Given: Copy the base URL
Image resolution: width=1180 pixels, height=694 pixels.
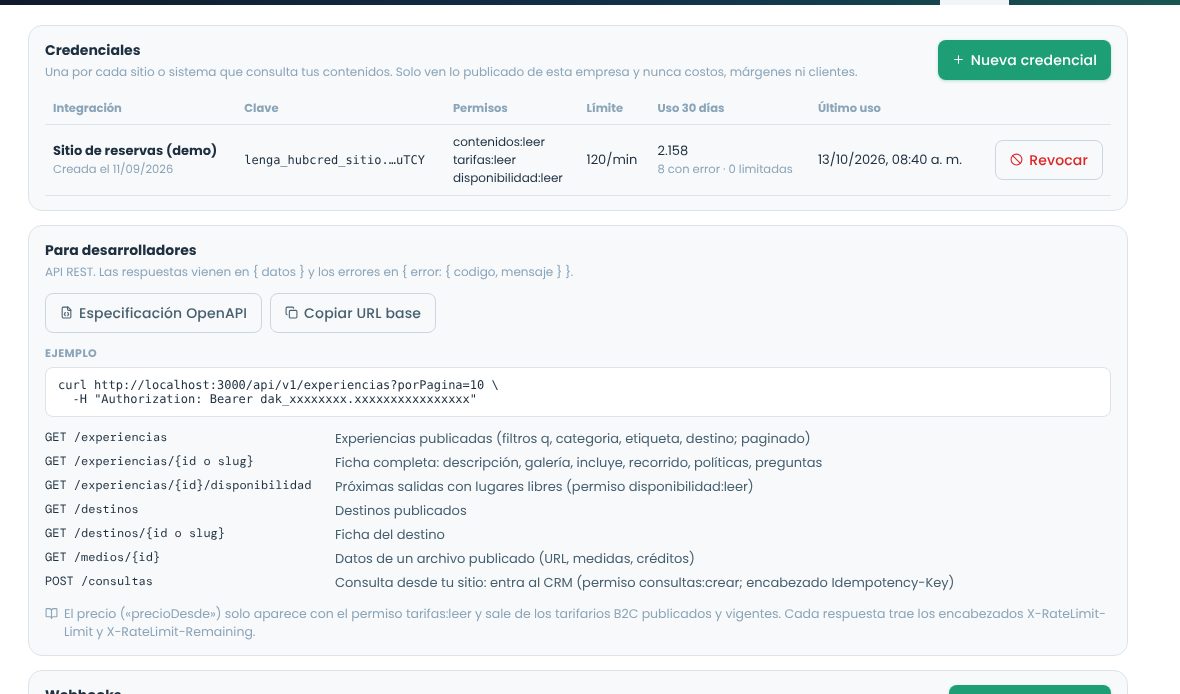Looking at the screenshot, I should point(353,313).
